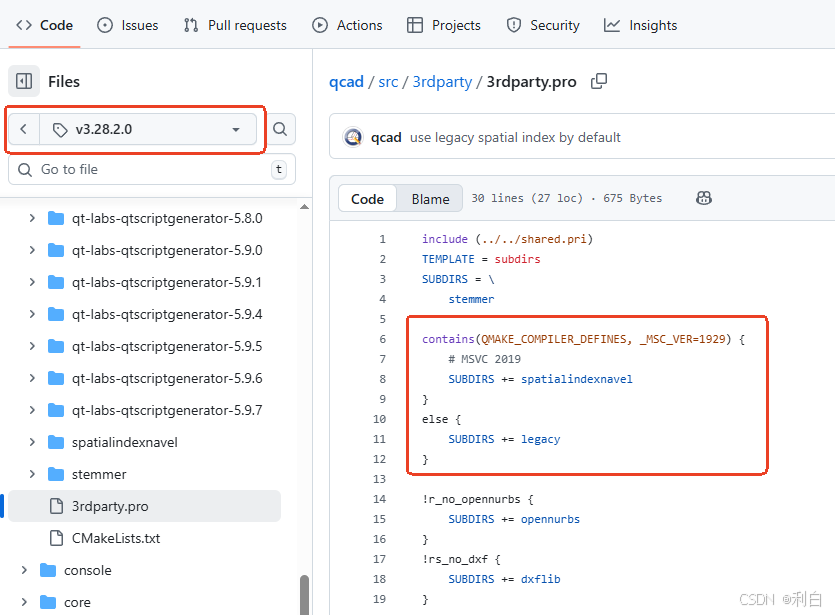Expand the qt-labs-qtscriptgenerator-5.9.4 folder chevron
The height and width of the screenshot is (615, 835).
click(32, 314)
